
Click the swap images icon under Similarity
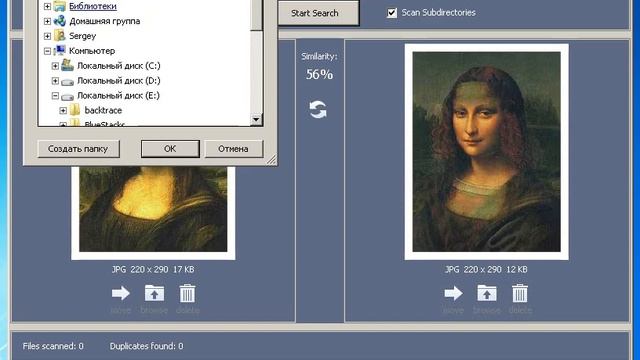pos(318,109)
